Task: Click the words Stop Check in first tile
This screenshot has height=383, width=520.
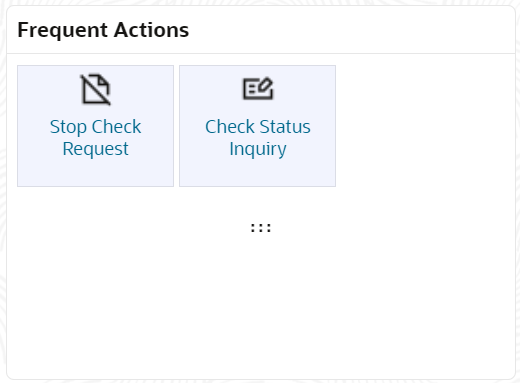Action: tap(95, 127)
